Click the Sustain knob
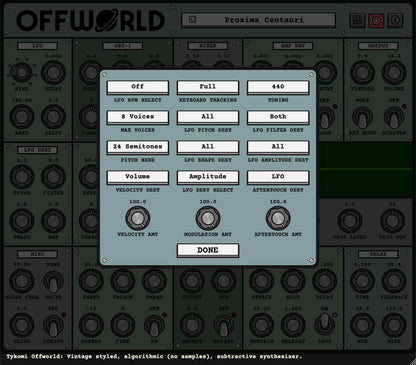 click(262, 325)
